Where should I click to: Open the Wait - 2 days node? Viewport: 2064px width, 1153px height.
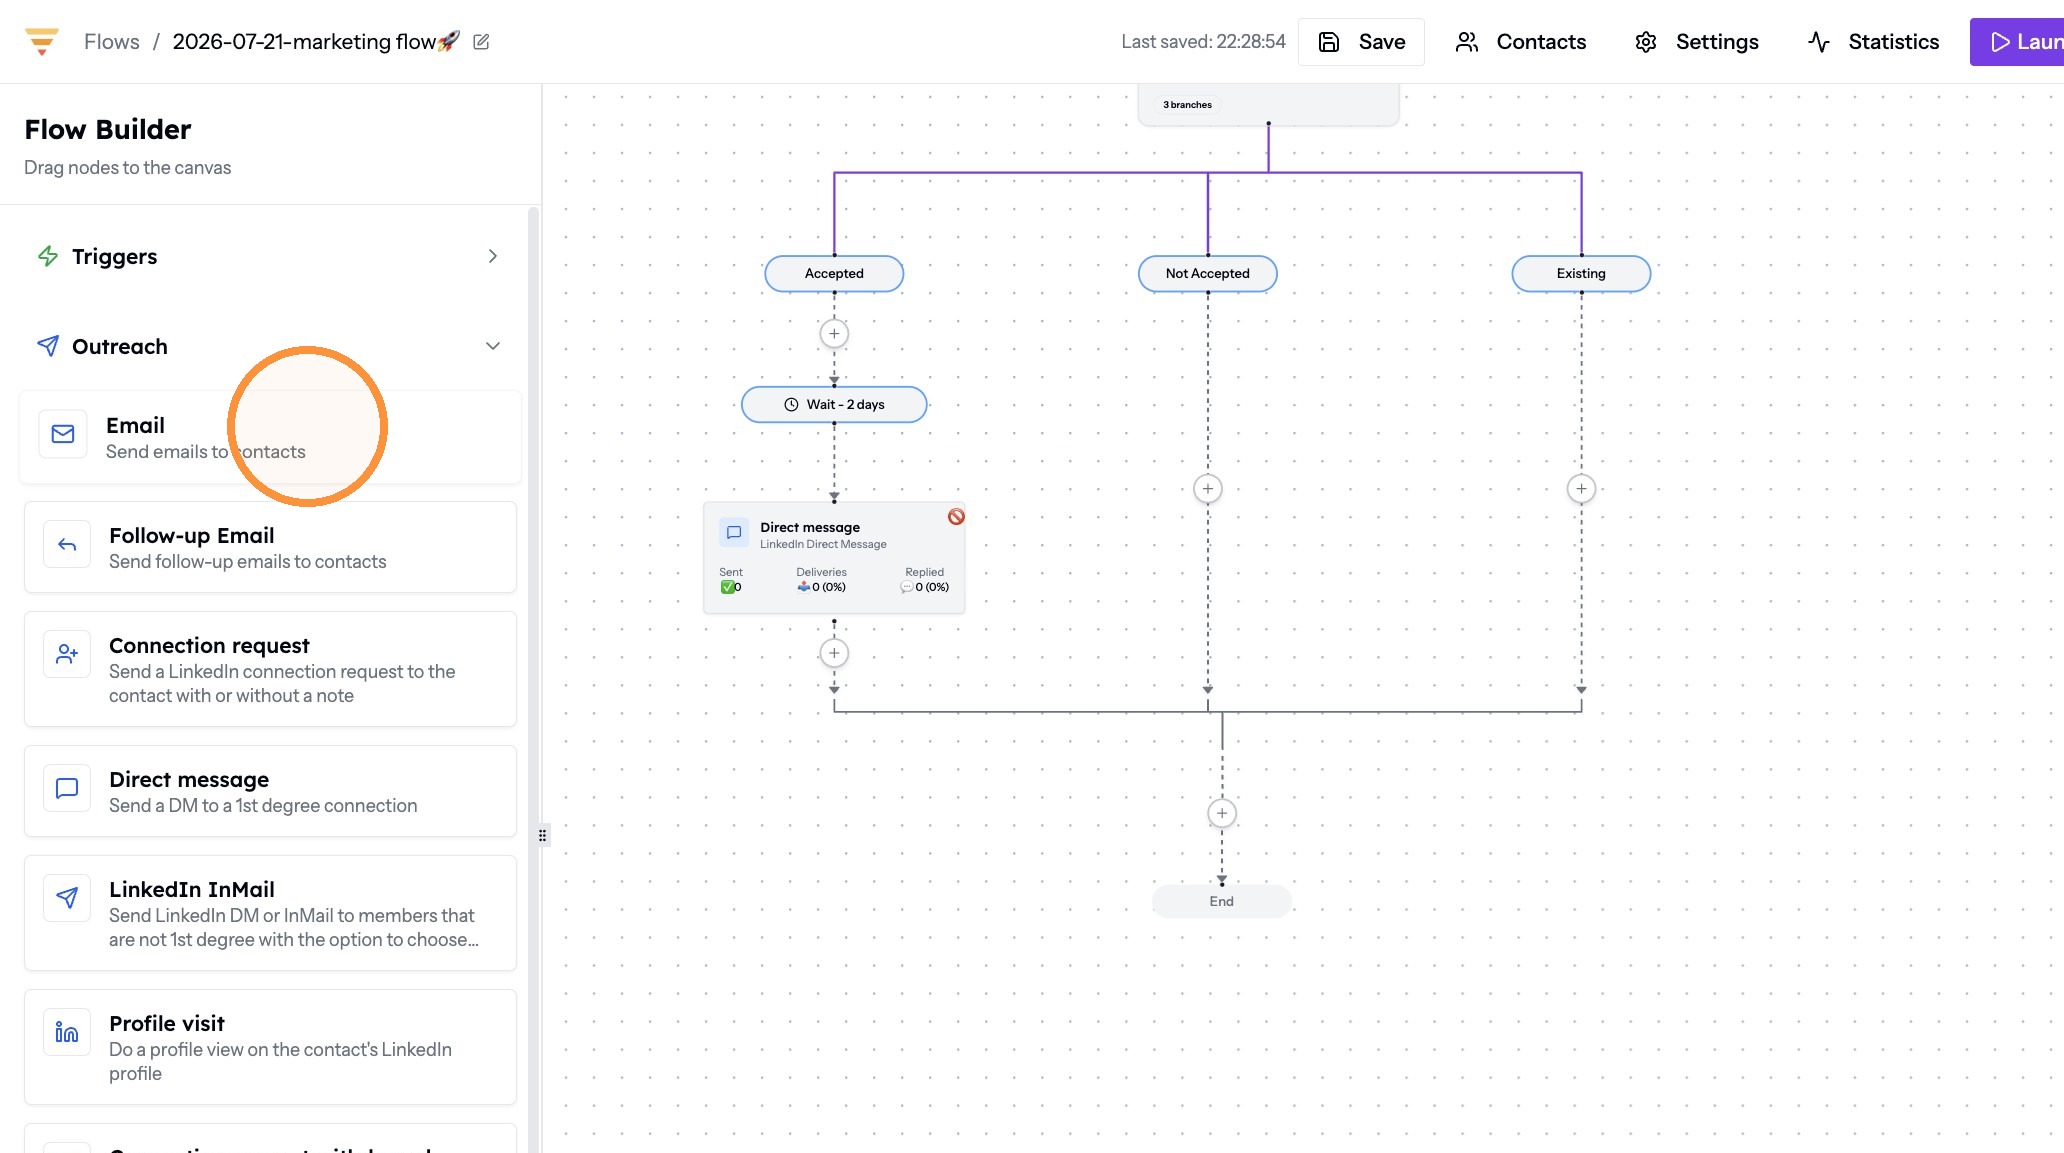(834, 404)
